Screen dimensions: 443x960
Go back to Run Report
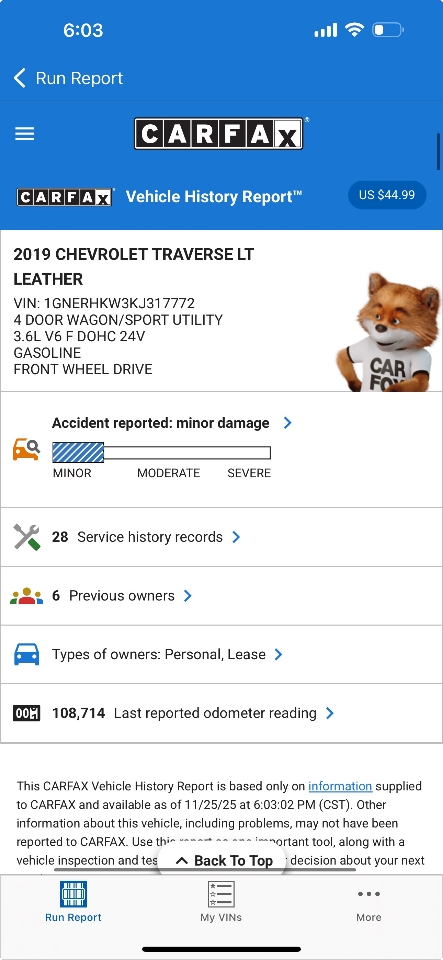(69, 78)
